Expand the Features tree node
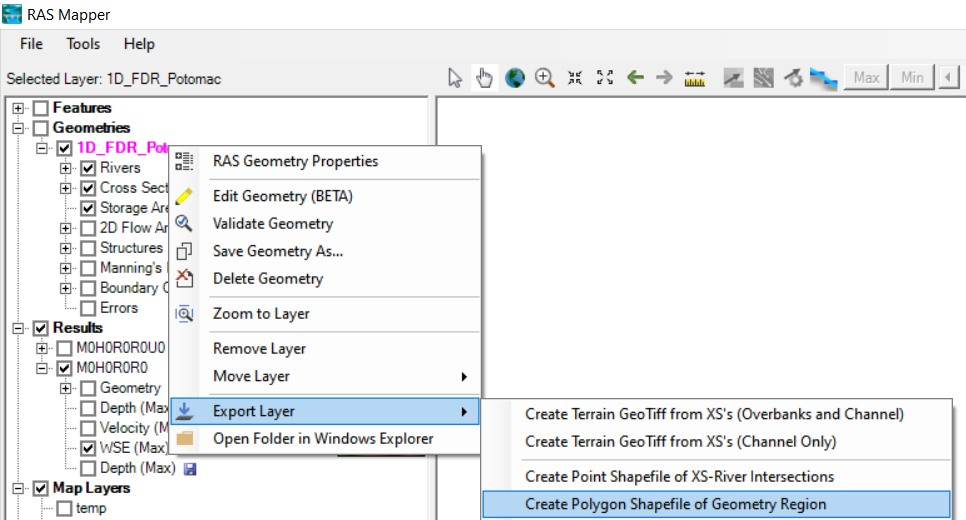Screen dimensions: 966x520 click(x=18, y=108)
